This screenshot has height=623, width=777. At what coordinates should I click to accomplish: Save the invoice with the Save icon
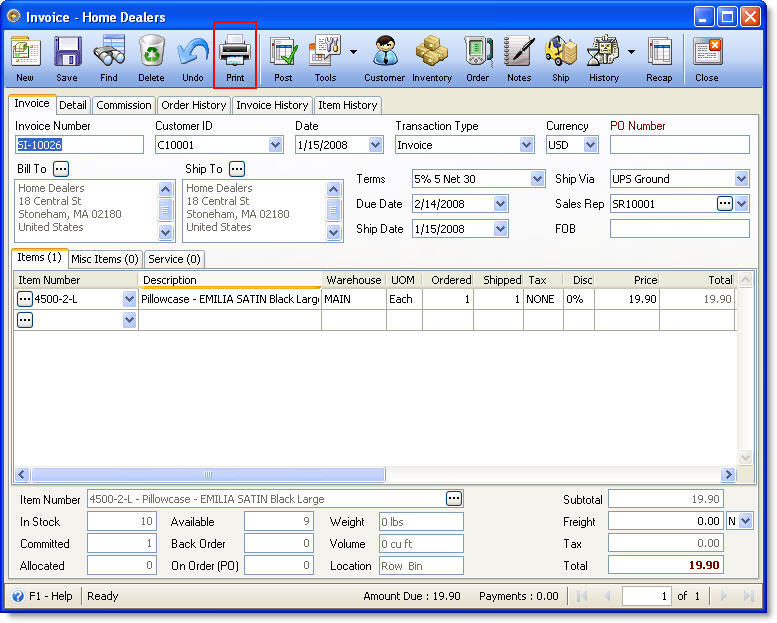click(x=67, y=57)
